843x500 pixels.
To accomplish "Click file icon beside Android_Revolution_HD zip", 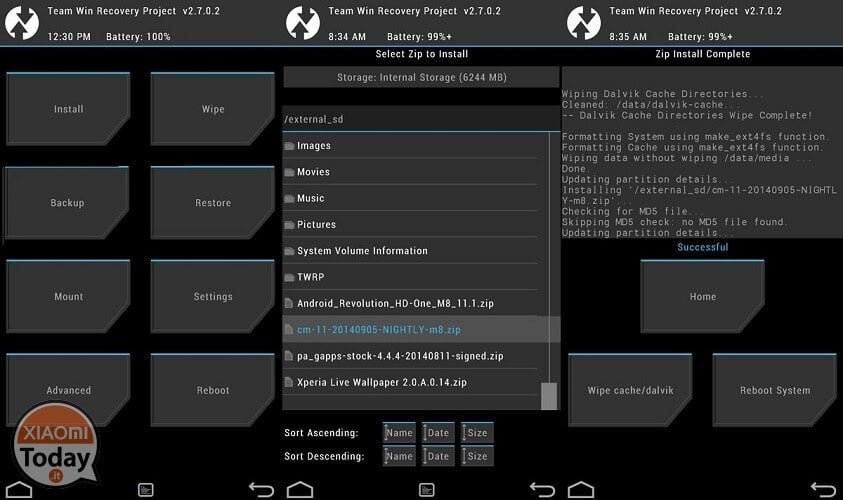I will point(289,303).
